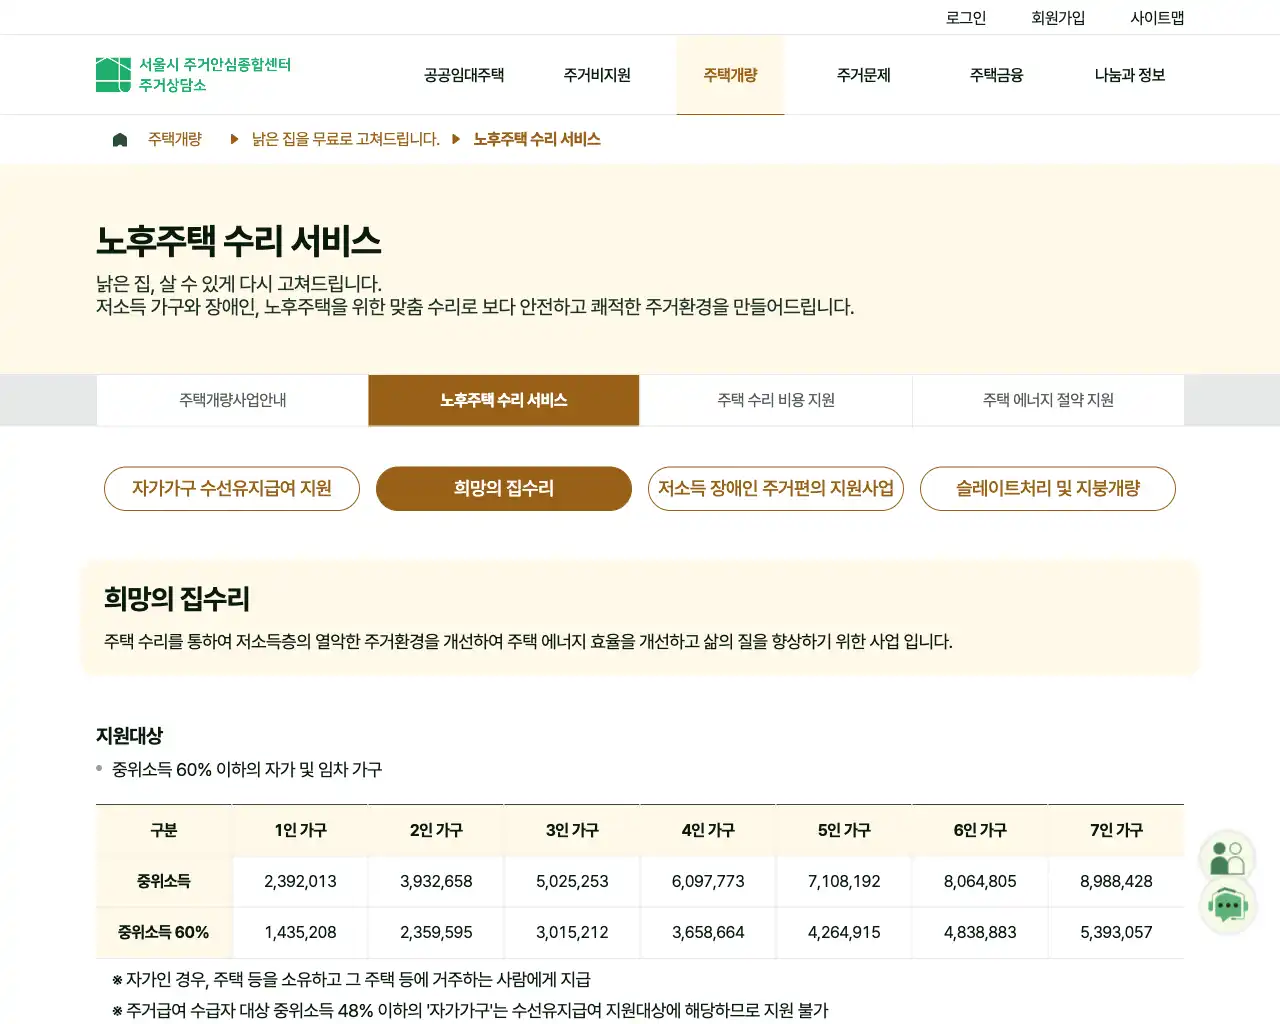Viewport: 1280px width, 1024px height.
Task: Switch to the 주택 수리 비용 지원 tab
Action: coord(776,400)
